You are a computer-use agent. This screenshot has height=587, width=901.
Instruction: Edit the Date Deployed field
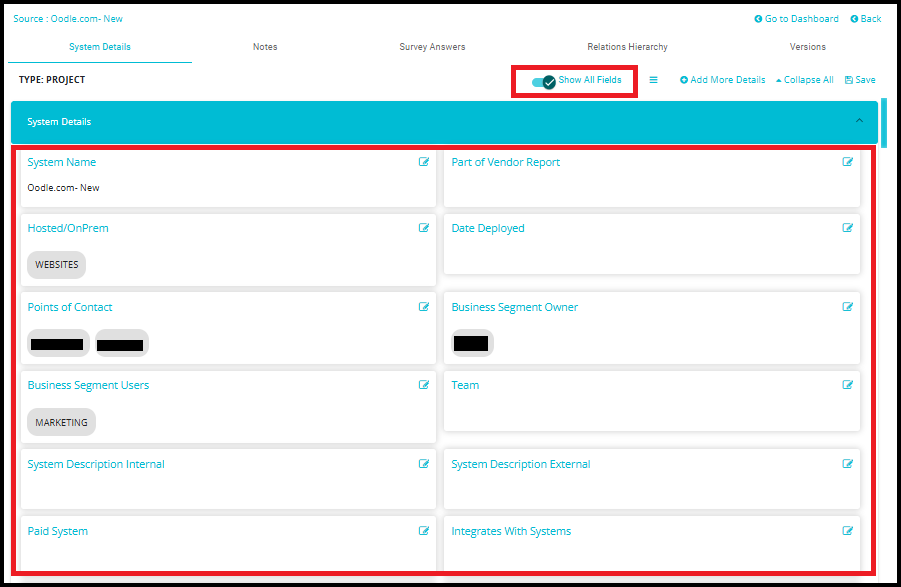(x=848, y=228)
